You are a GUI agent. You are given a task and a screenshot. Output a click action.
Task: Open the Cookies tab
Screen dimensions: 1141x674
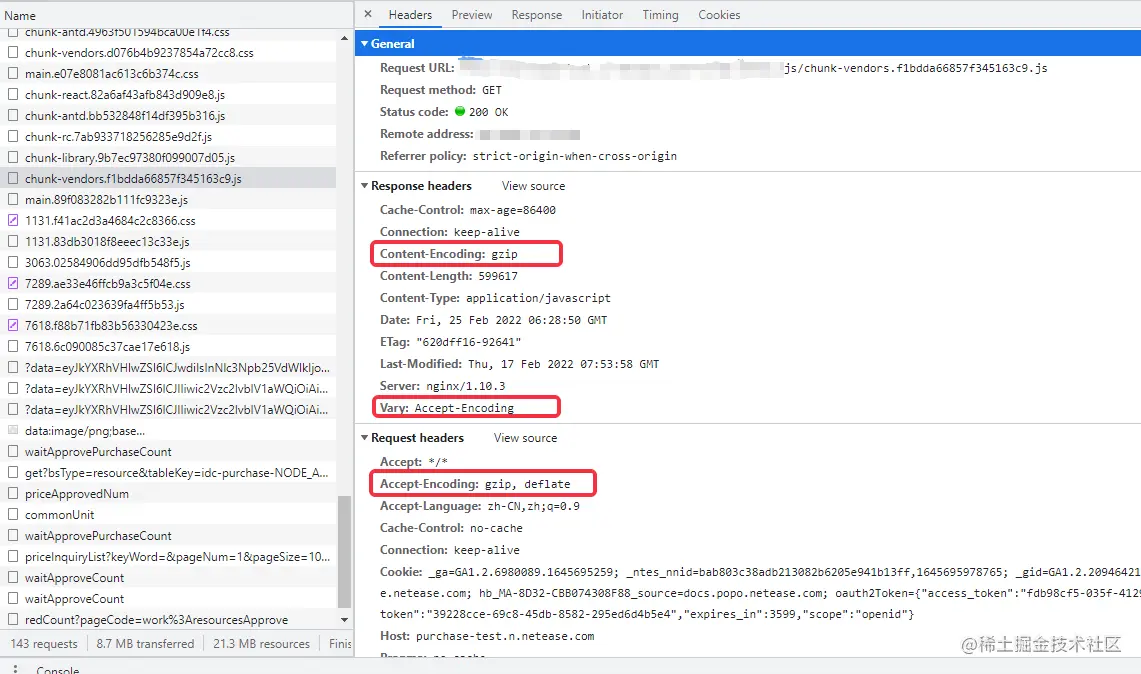719,15
